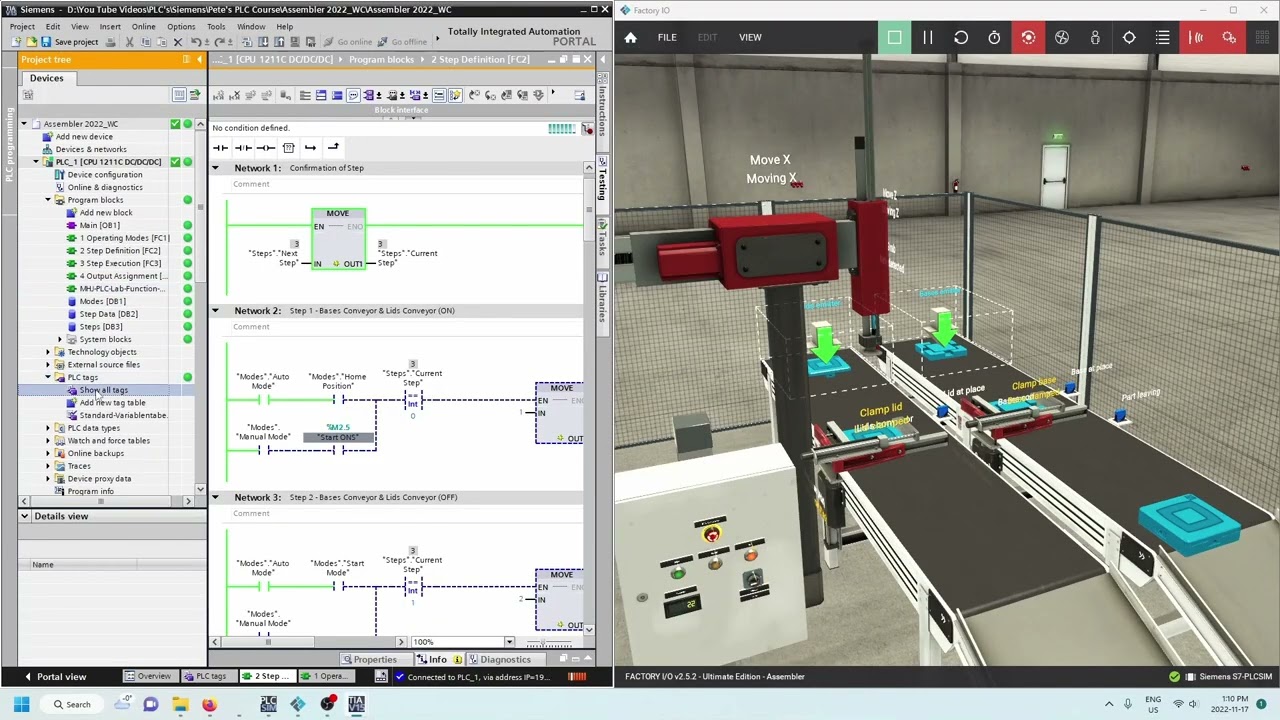Expand the System blocks folder
Screen dimensions: 1280x720
59,339
